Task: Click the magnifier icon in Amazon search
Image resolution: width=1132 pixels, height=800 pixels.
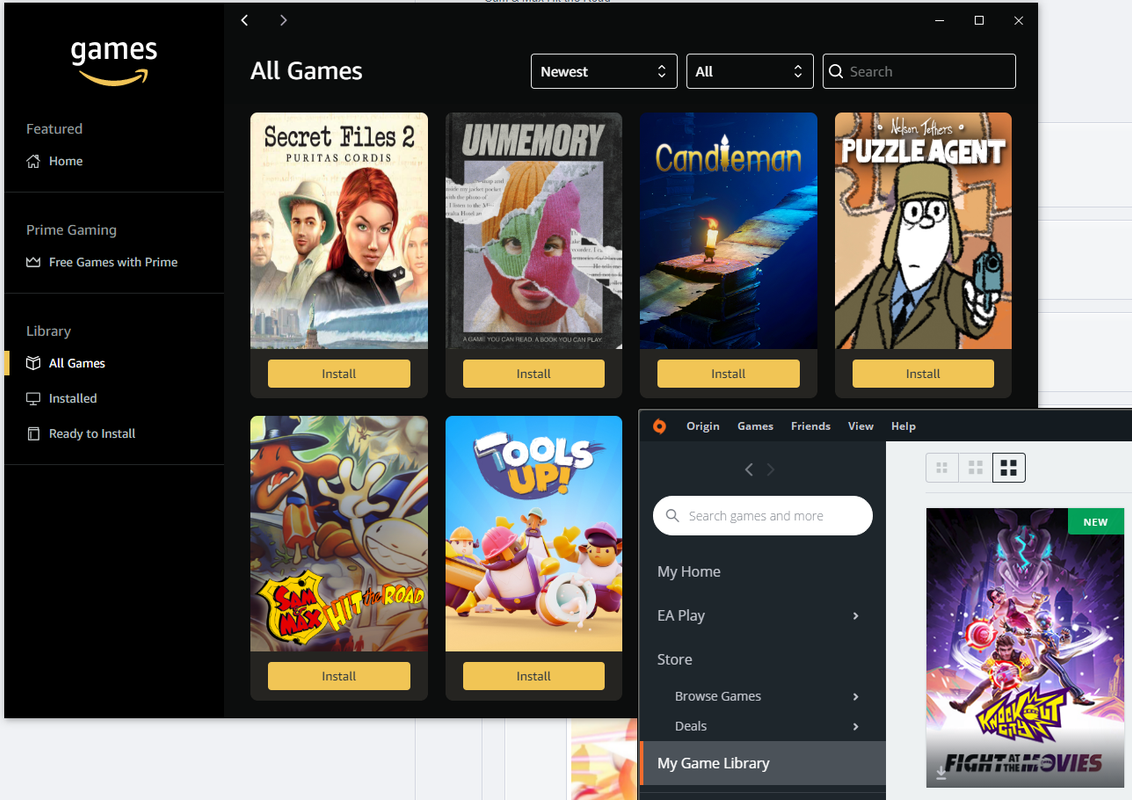Action: [x=836, y=71]
